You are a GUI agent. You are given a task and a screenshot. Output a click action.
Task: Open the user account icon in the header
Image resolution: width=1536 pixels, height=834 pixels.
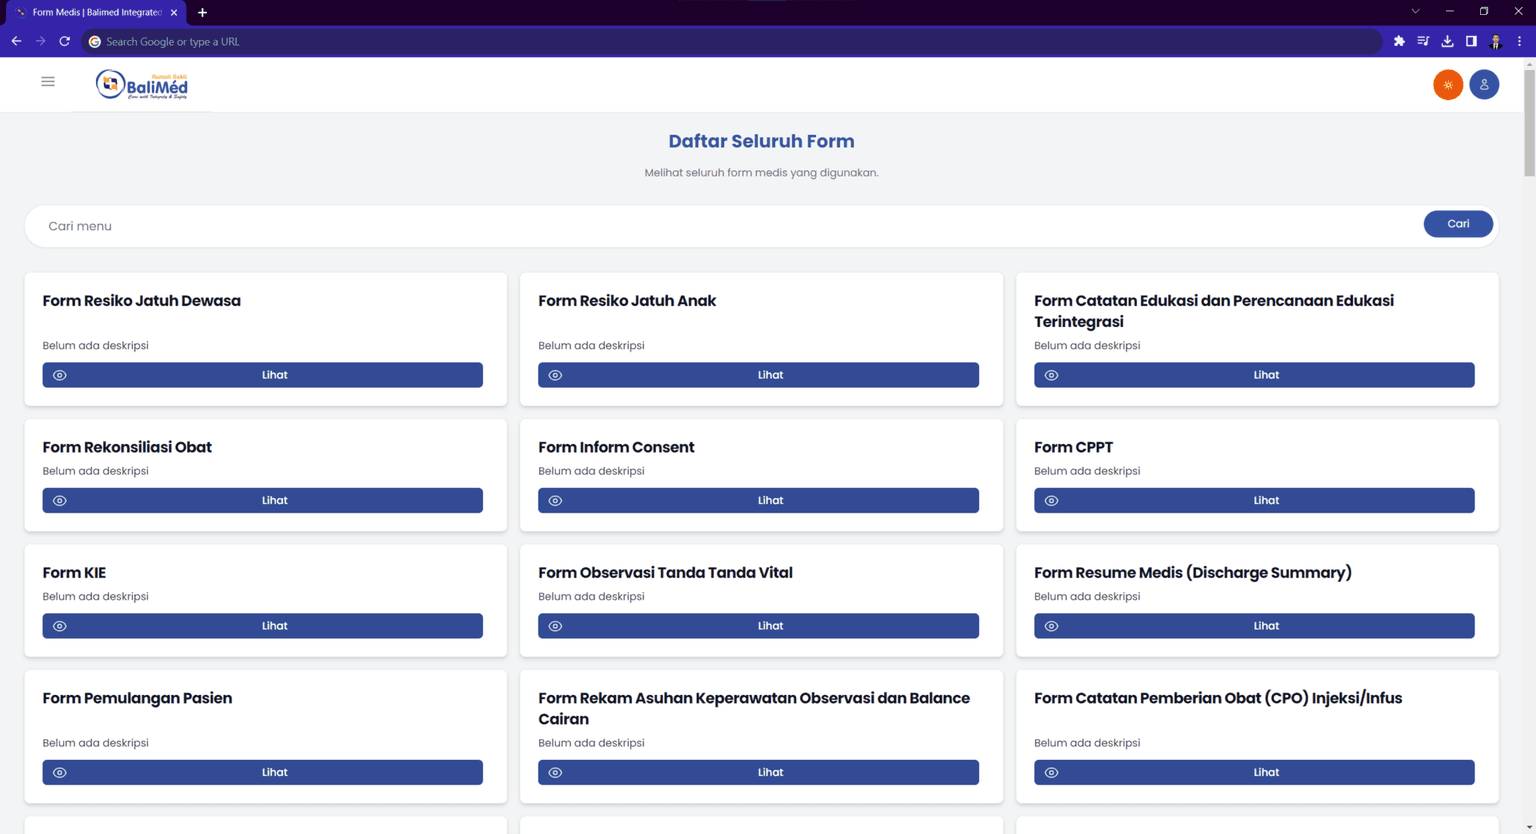1484,84
